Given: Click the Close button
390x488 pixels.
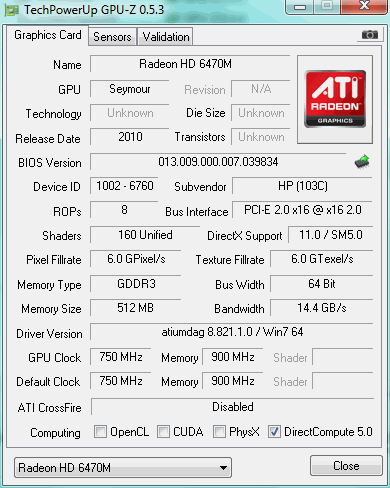Looking at the screenshot, I should (346, 466).
